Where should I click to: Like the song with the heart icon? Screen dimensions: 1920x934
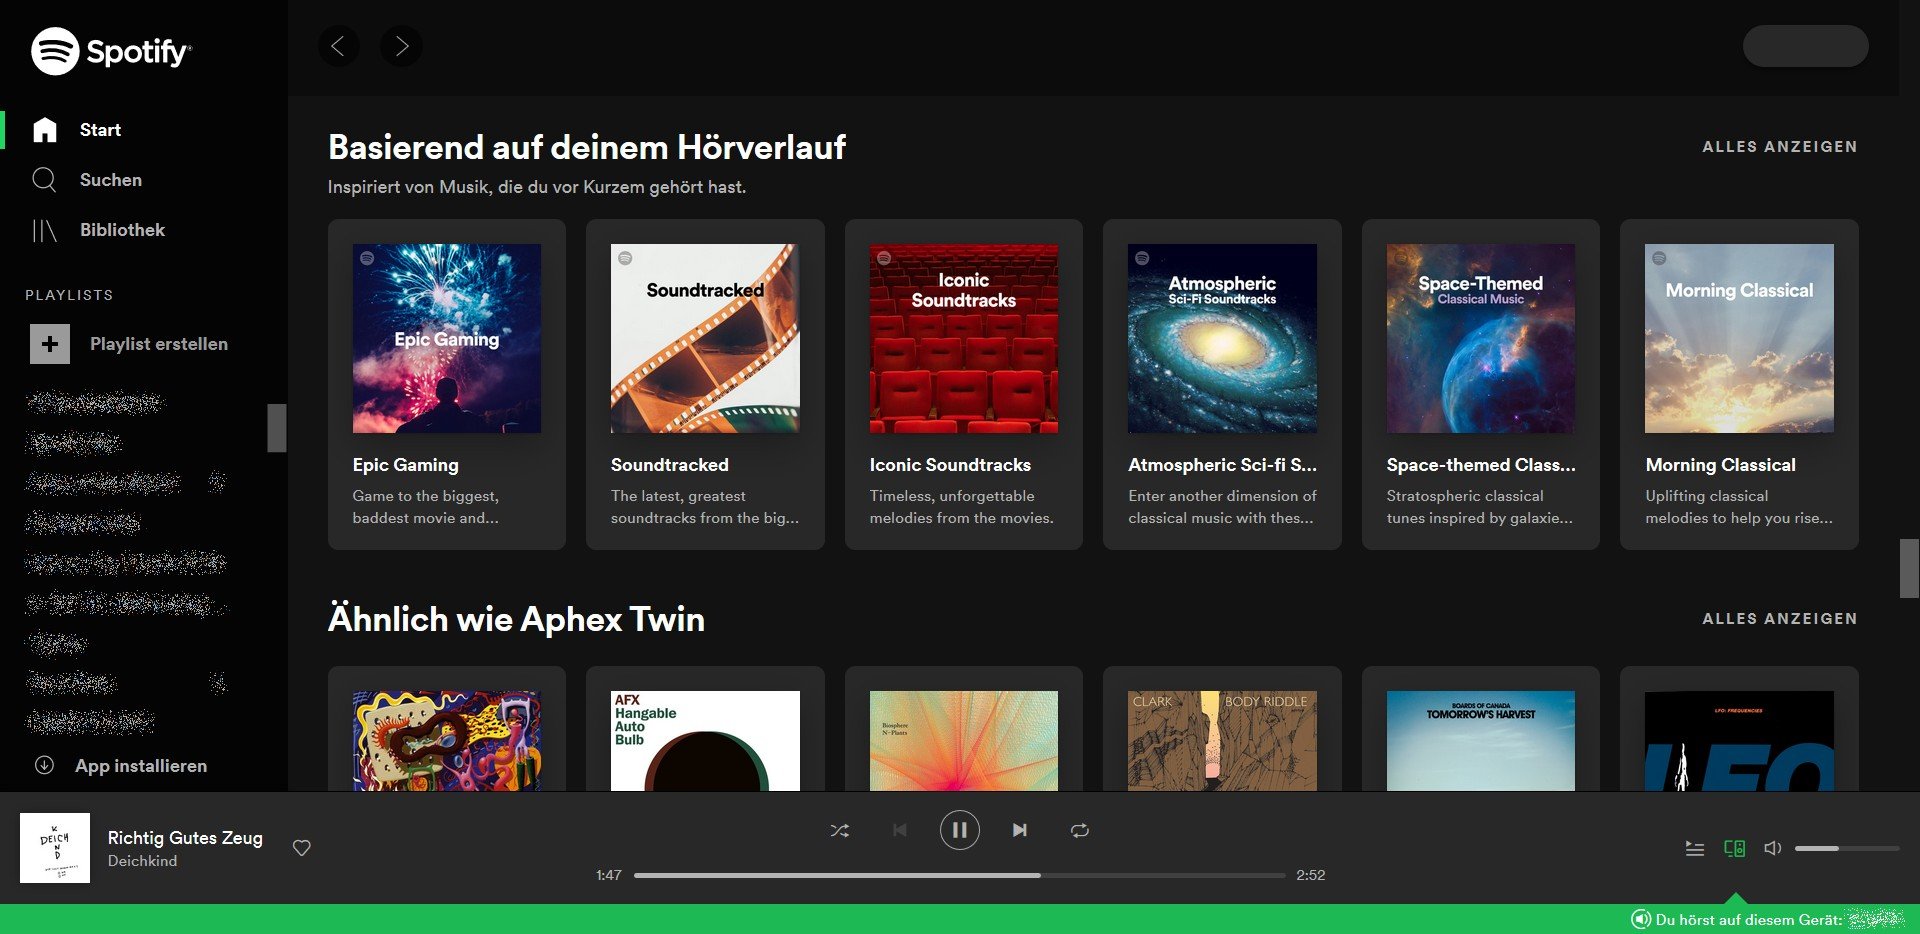(x=301, y=848)
